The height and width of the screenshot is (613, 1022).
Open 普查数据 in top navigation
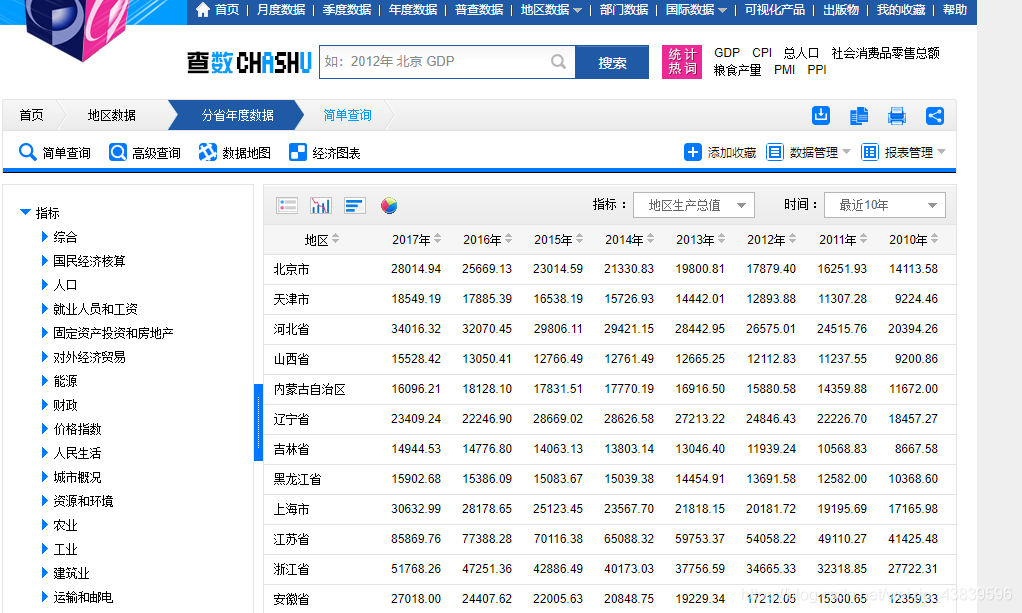[479, 10]
